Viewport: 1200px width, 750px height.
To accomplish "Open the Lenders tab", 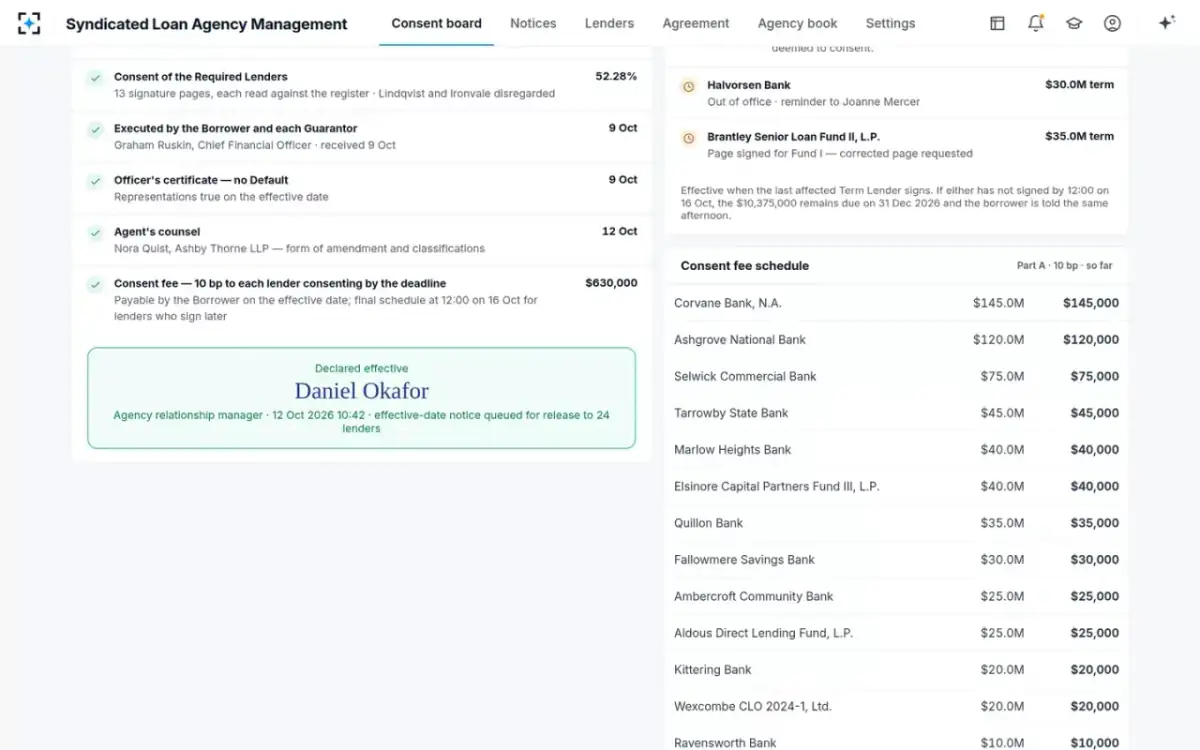I will (x=609, y=23).
